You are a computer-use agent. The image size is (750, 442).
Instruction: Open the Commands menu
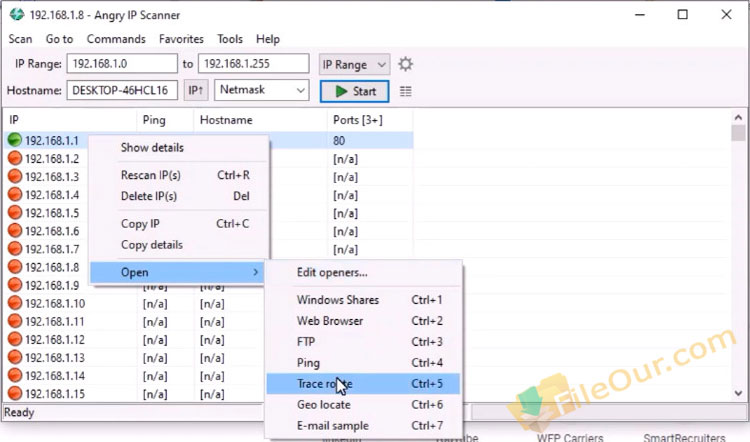pos(116,39)
